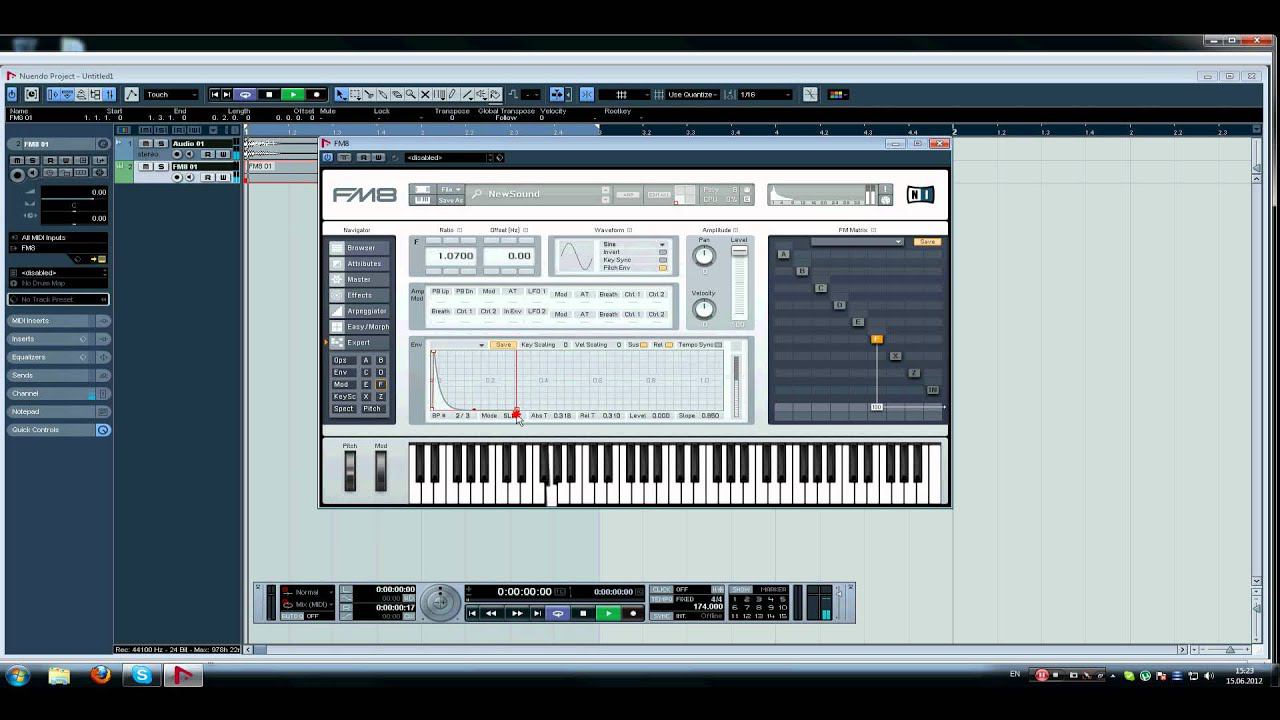Viewport: 1280px width, 720px height.
Task: Select the Object Selection arrow tool
Action: (x=340, y=94)
